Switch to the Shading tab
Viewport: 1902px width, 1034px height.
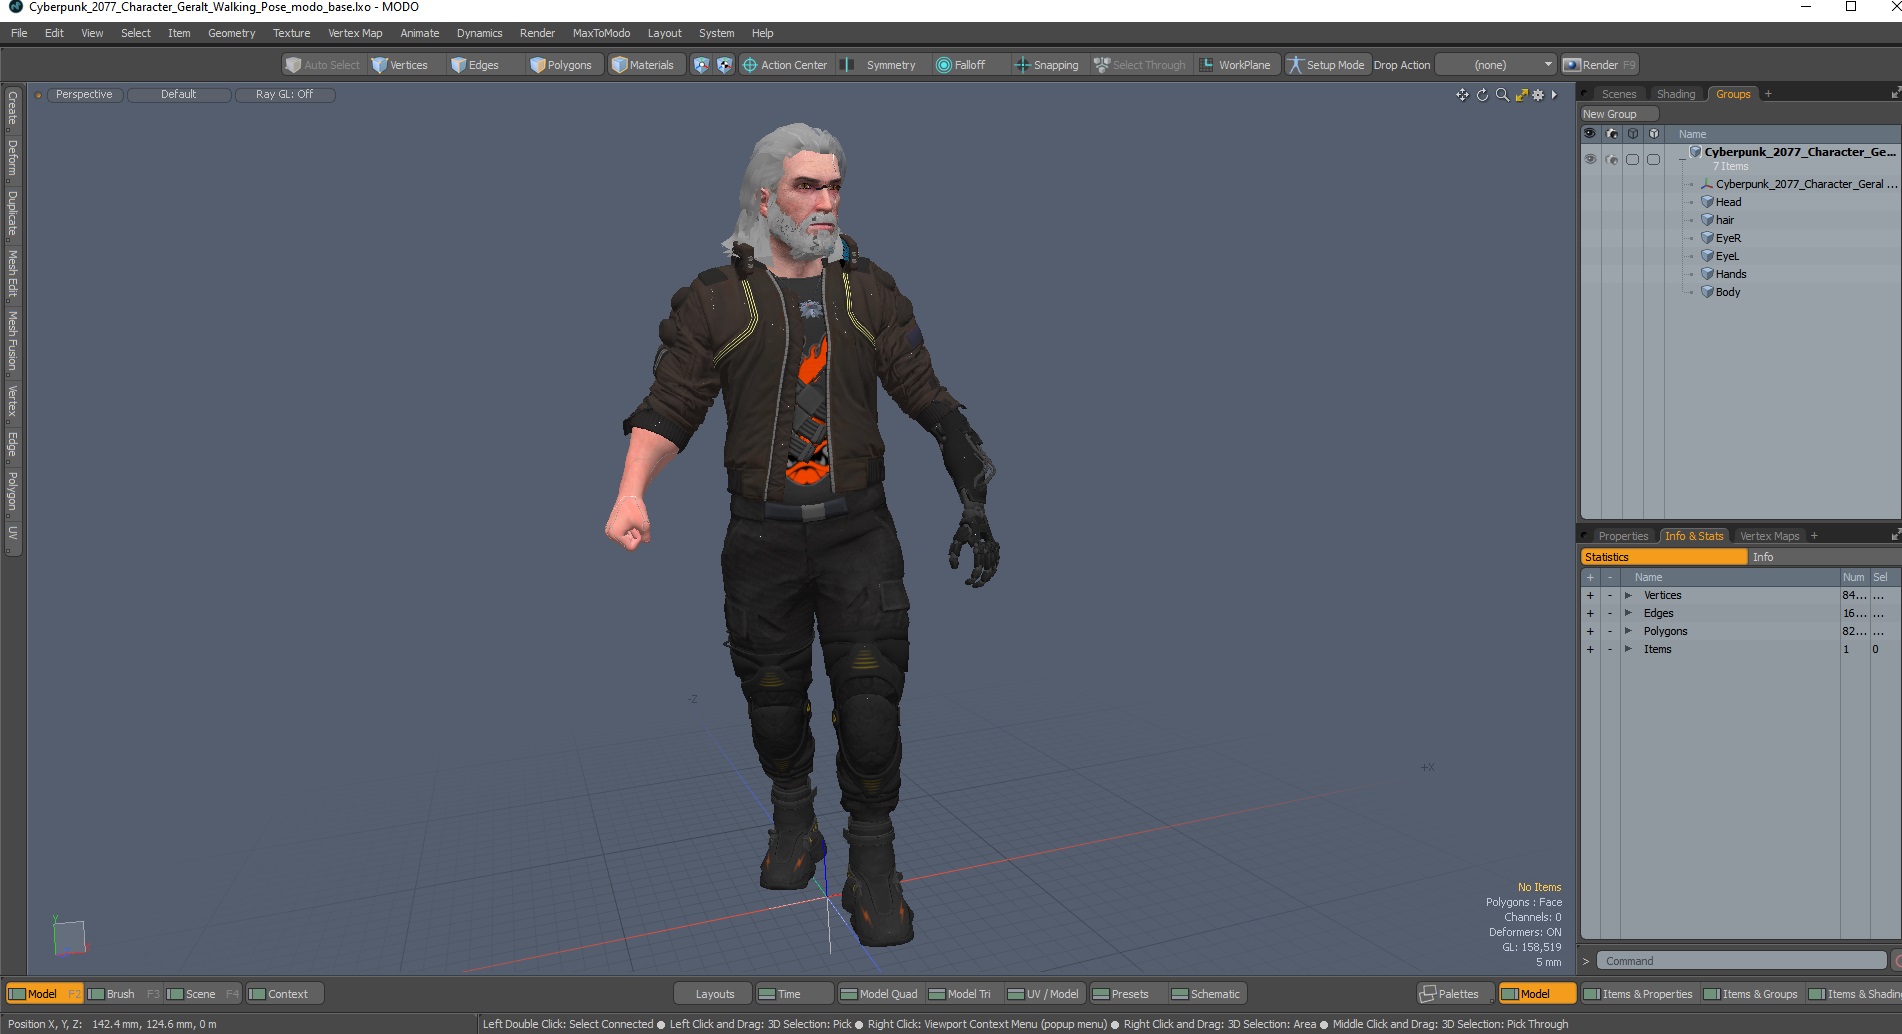click(1676, 94)
